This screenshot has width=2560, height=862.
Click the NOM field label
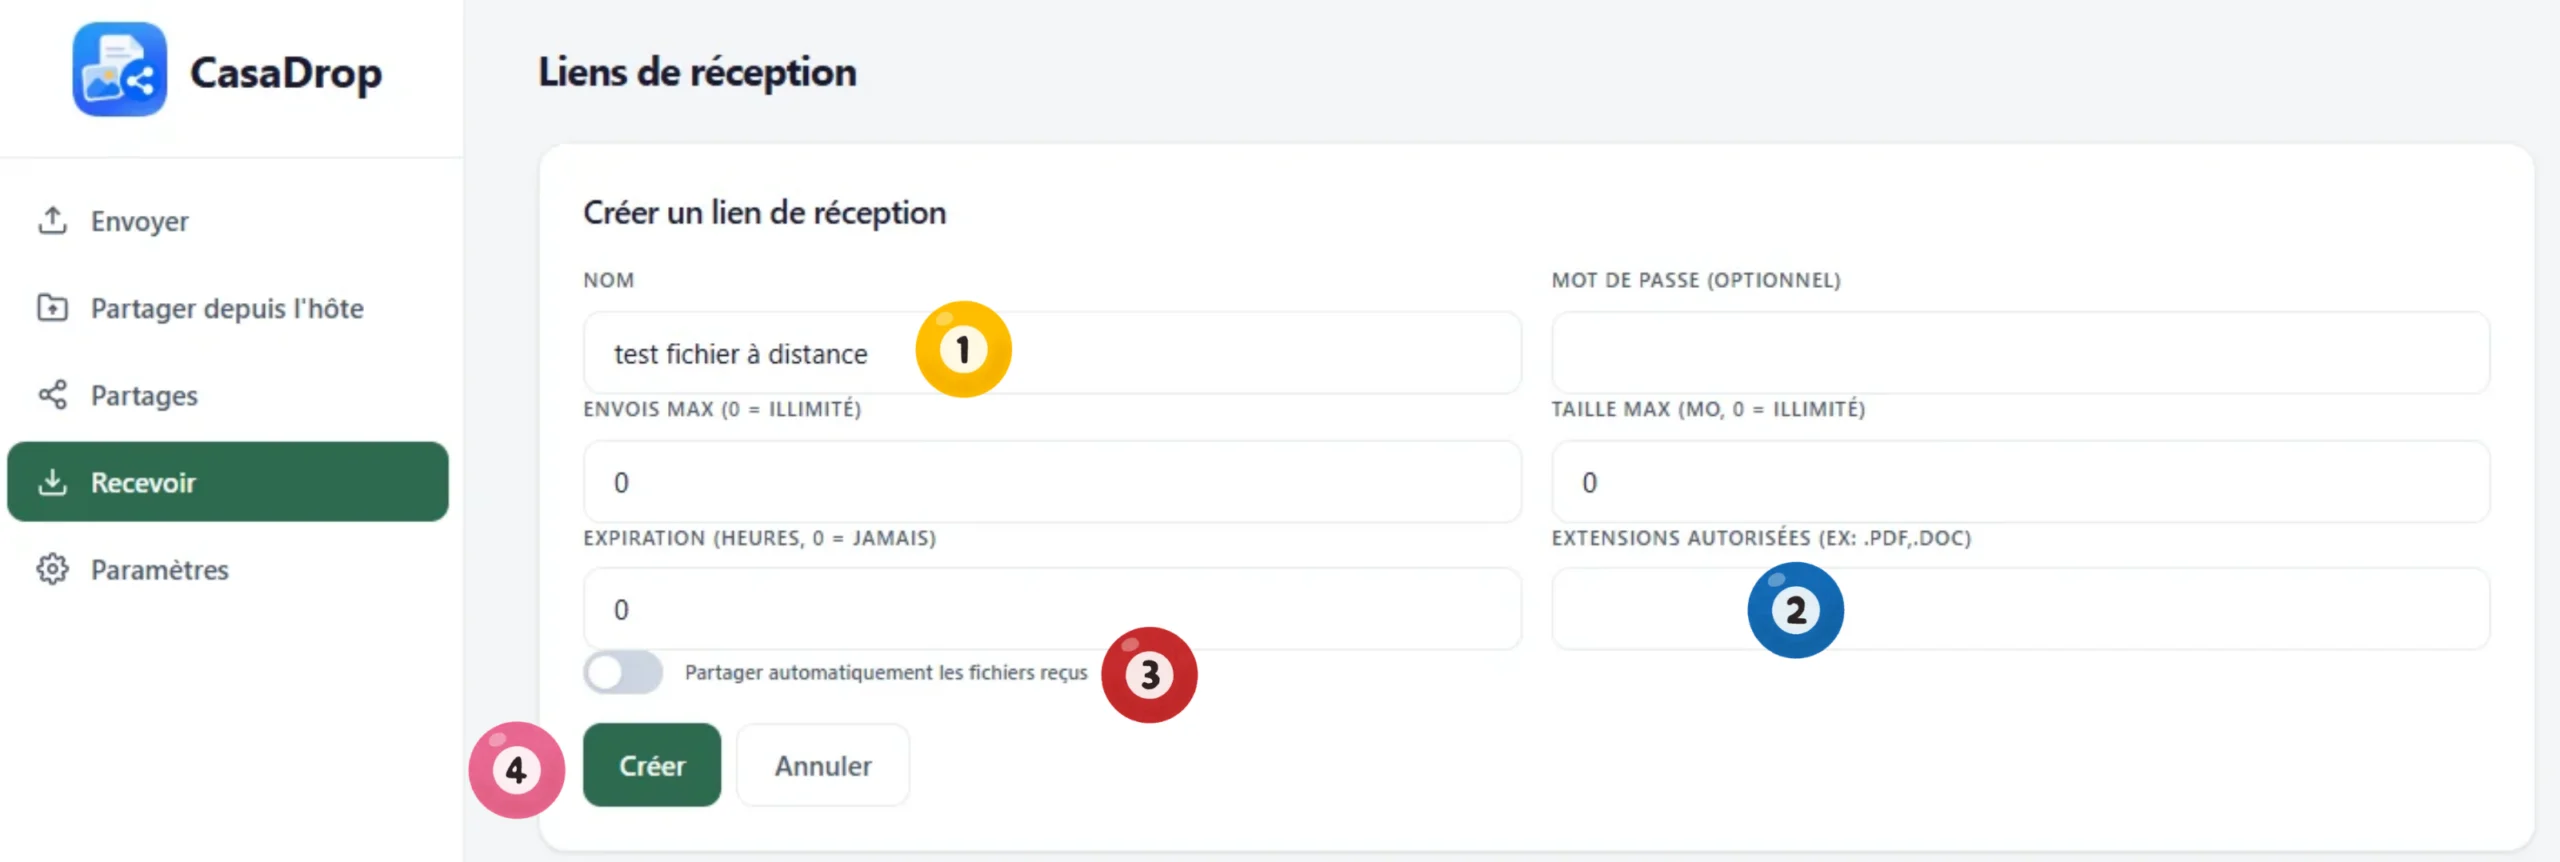(x=609, y=280)
